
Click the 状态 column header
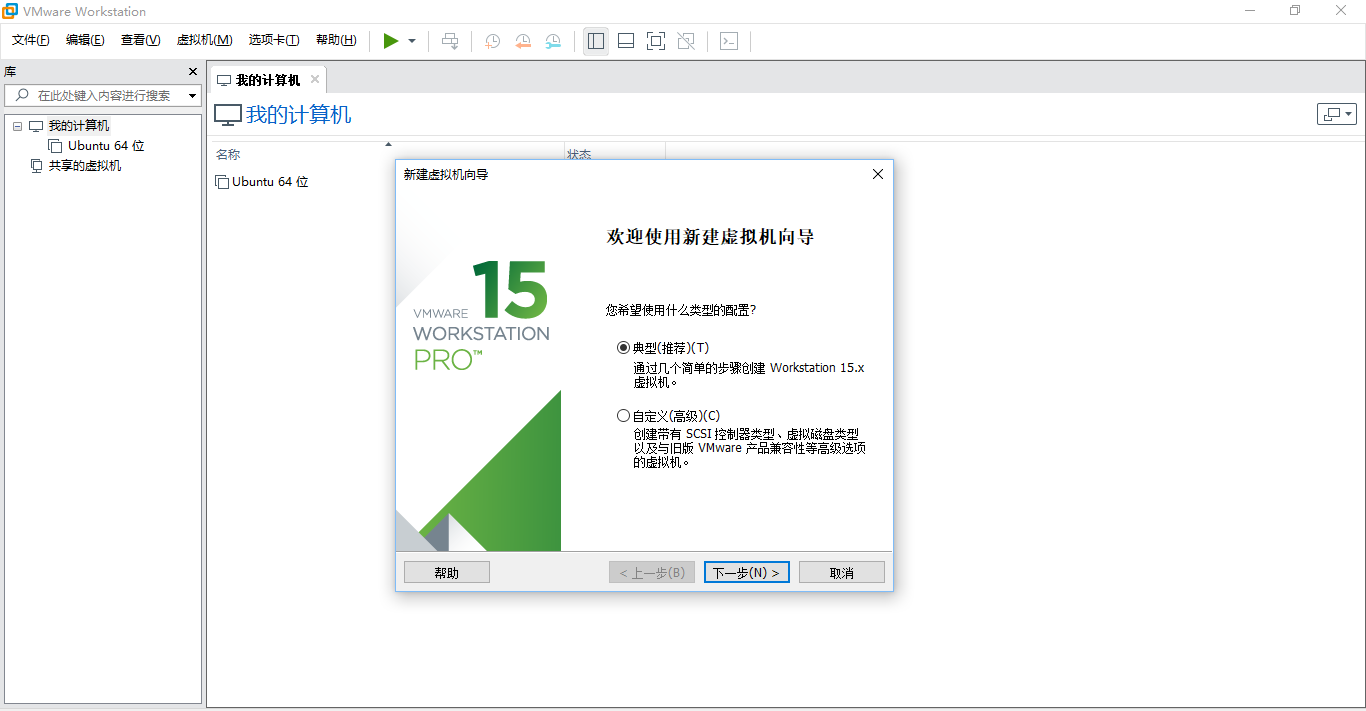579,155
